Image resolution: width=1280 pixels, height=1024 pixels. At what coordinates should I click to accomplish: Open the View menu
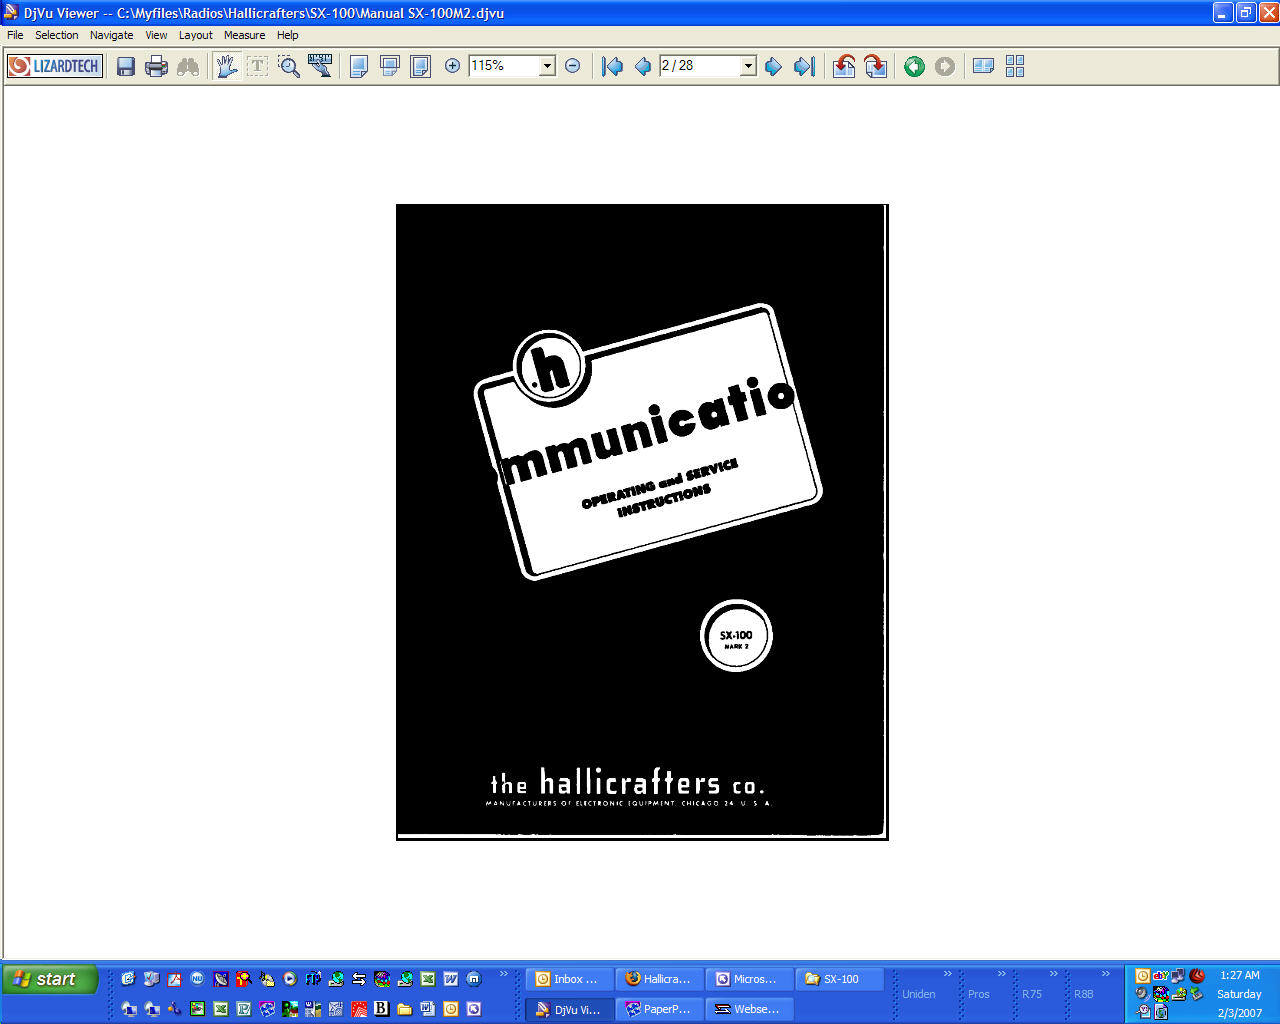156,35
